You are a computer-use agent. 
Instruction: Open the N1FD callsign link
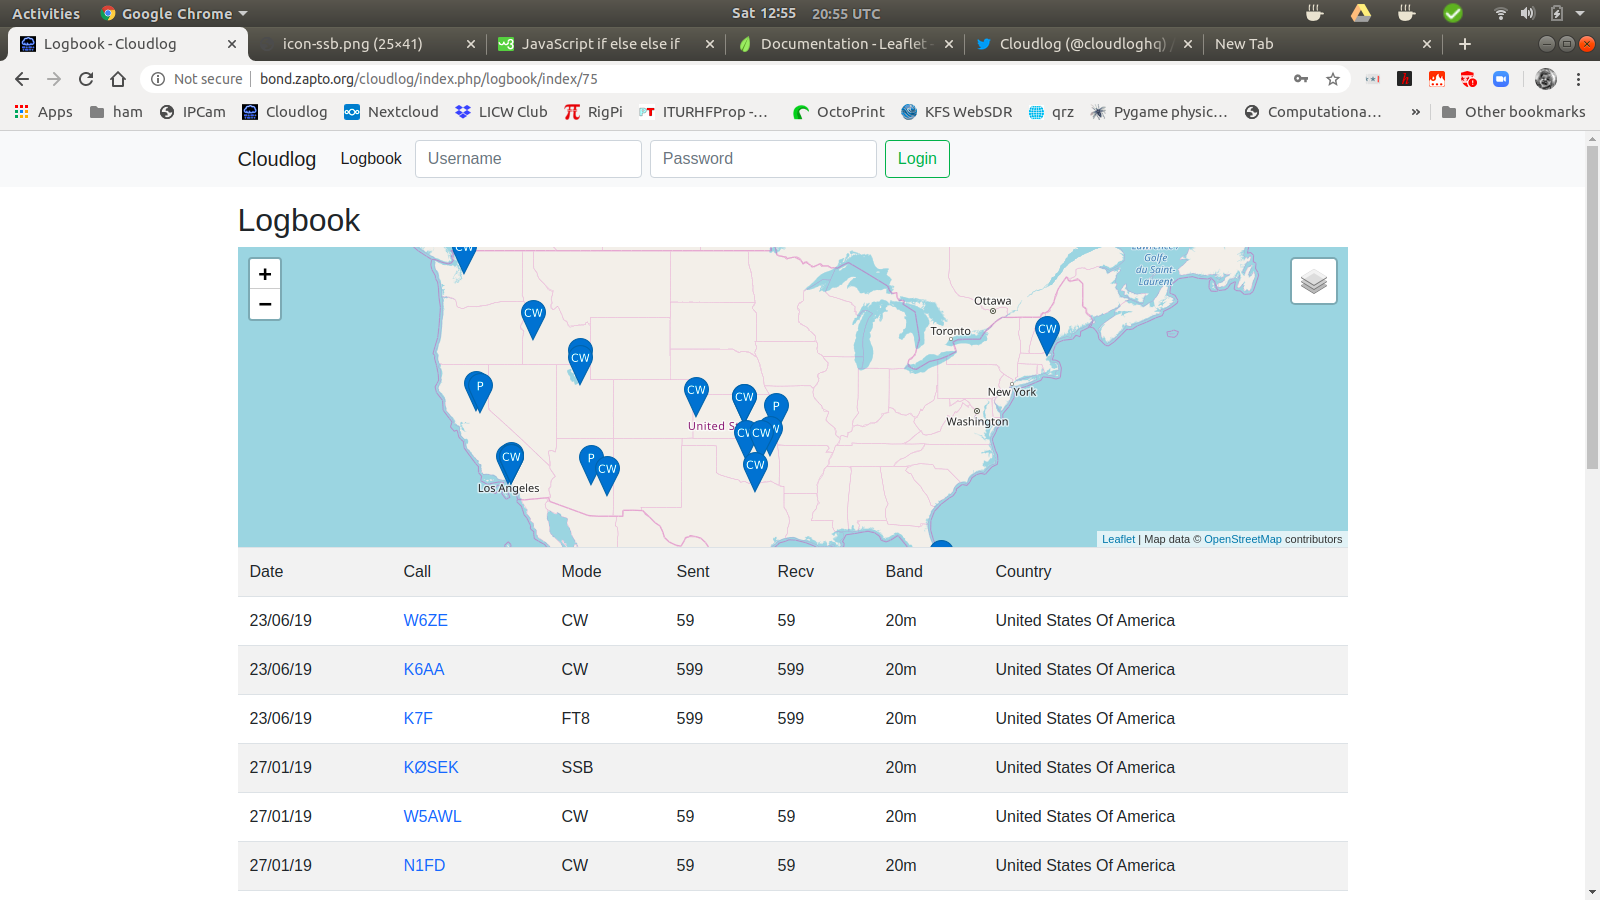tap(424, 866)
